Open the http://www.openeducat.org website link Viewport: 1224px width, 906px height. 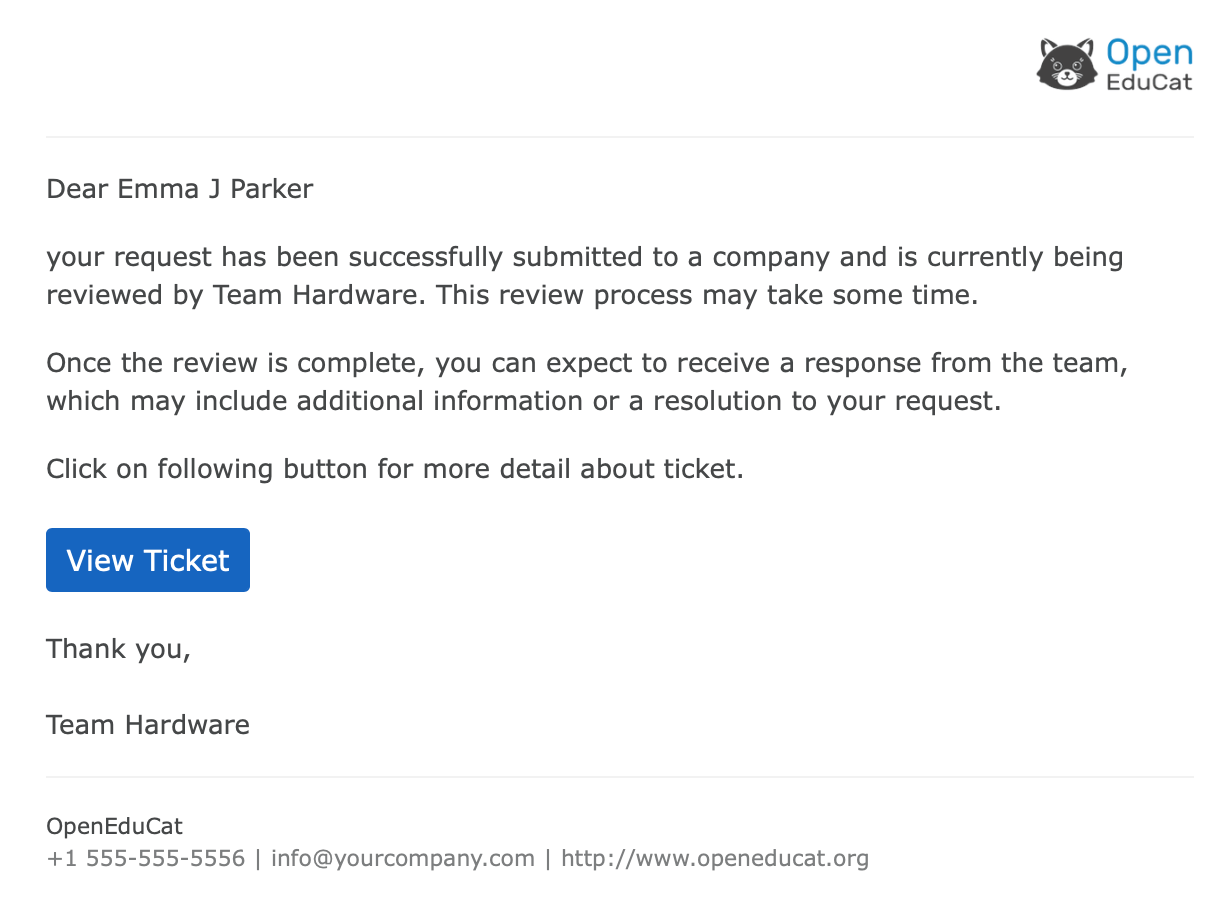click(x=714, y=858)
